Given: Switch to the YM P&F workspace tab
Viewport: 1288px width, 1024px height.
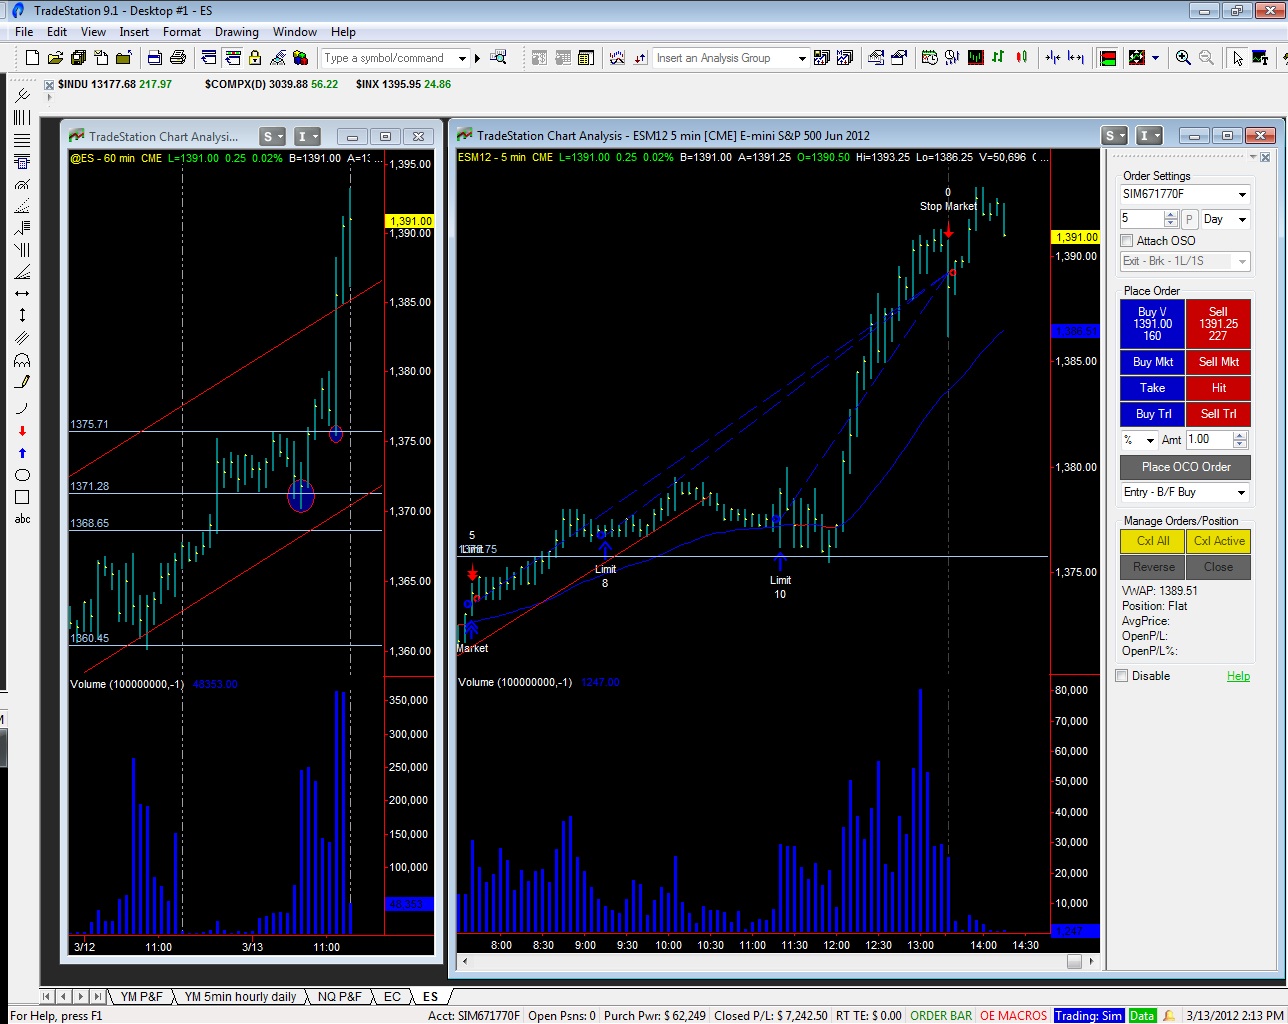Looking at the screenshot, I should click(x=141, y=996).
